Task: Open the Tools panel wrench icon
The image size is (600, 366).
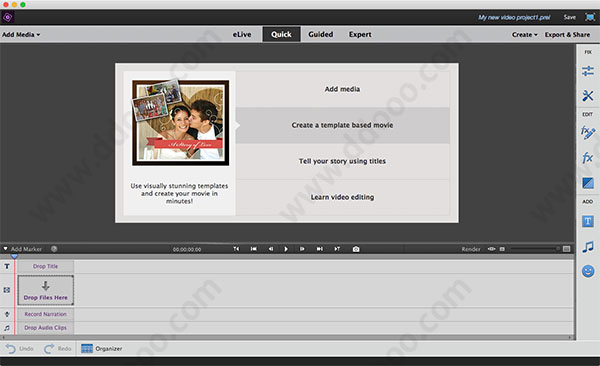Action: [588, 95]
